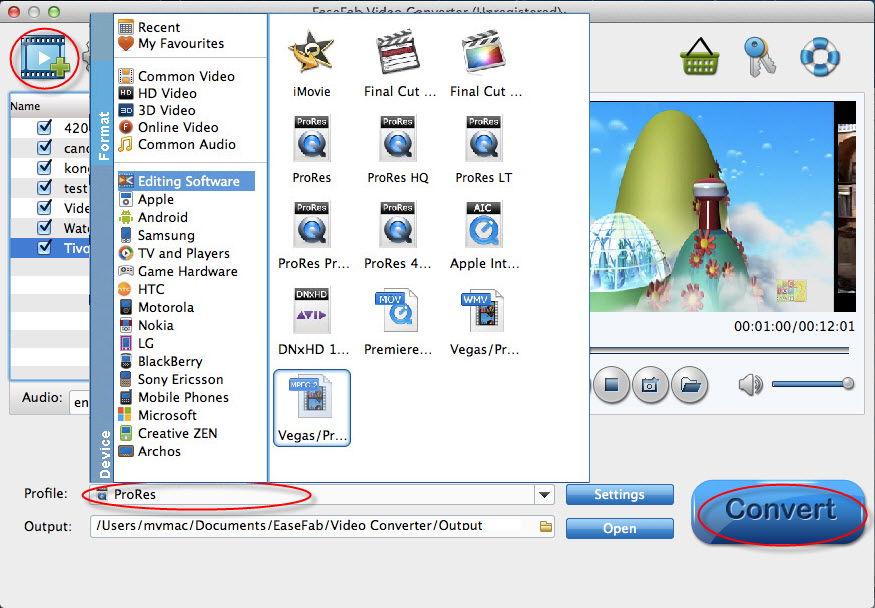Open the lifebuoy help icon
875x608 pixels.
point(820,56)
